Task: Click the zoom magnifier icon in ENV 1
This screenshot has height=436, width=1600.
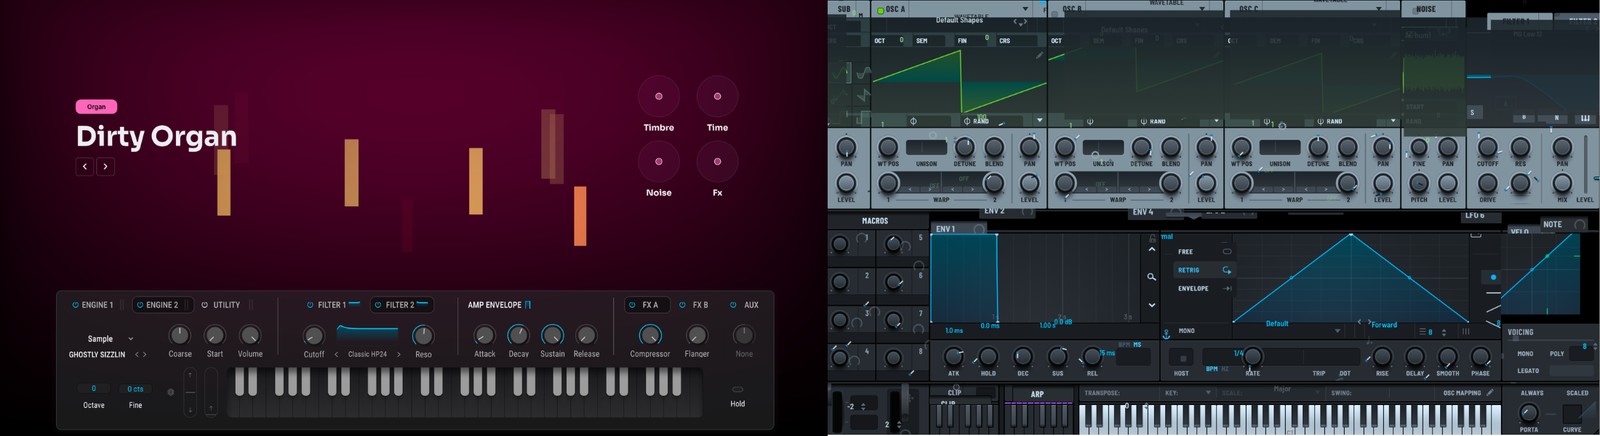Action: (x=1151, y=277)
